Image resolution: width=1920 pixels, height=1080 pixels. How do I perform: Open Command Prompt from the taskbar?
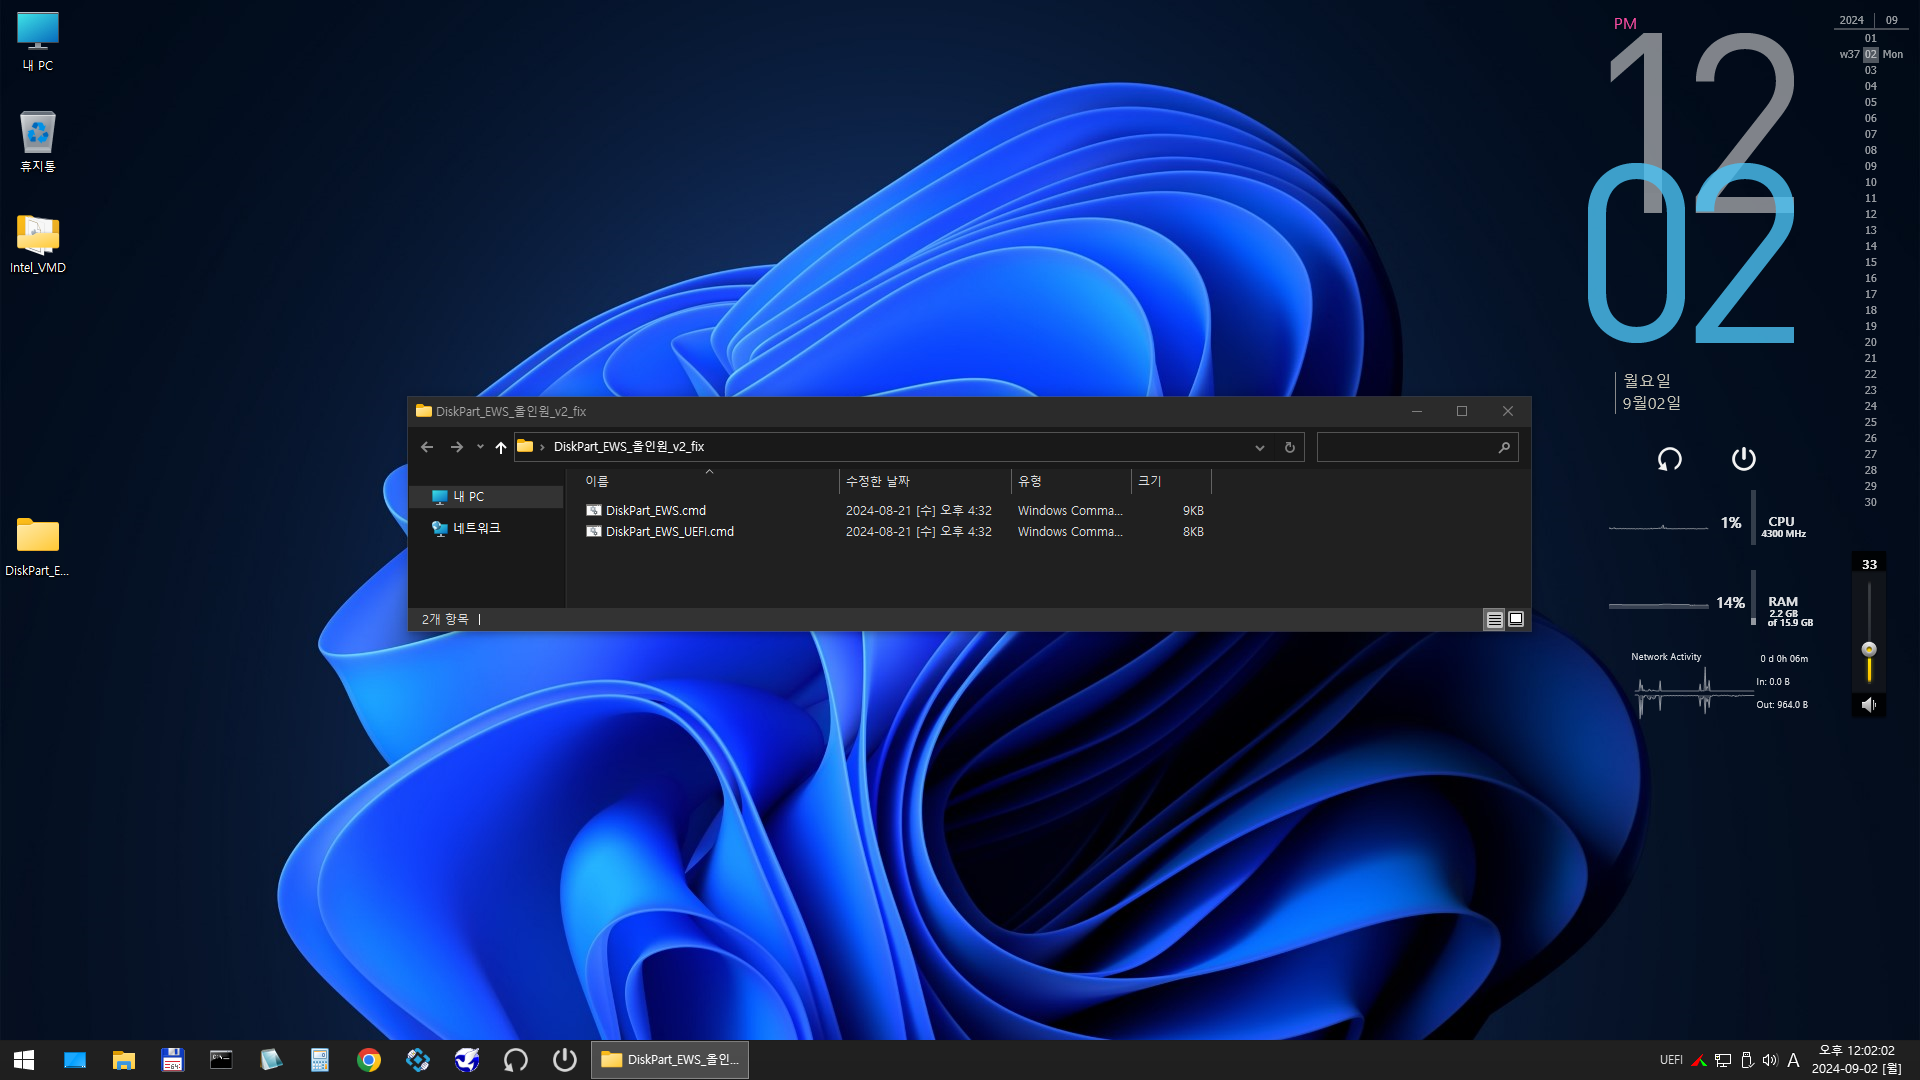coord(221,1060)
